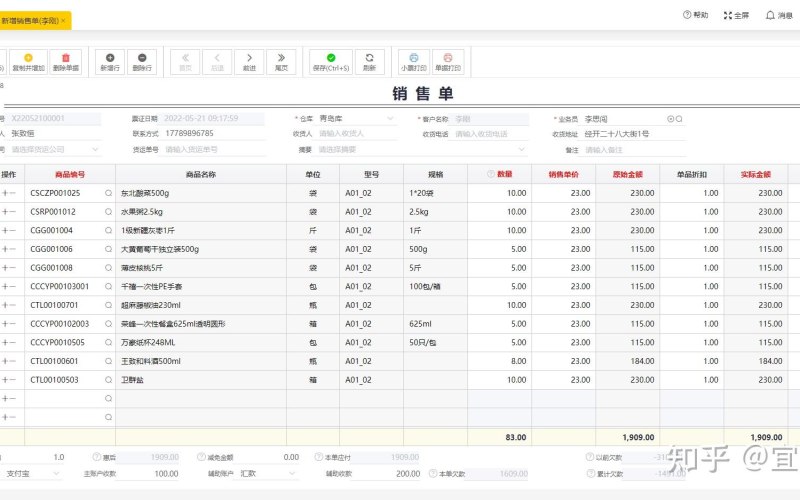Click quantity 8.00 in CTL00100601 row
800x500 pixels.
(518, 361)
